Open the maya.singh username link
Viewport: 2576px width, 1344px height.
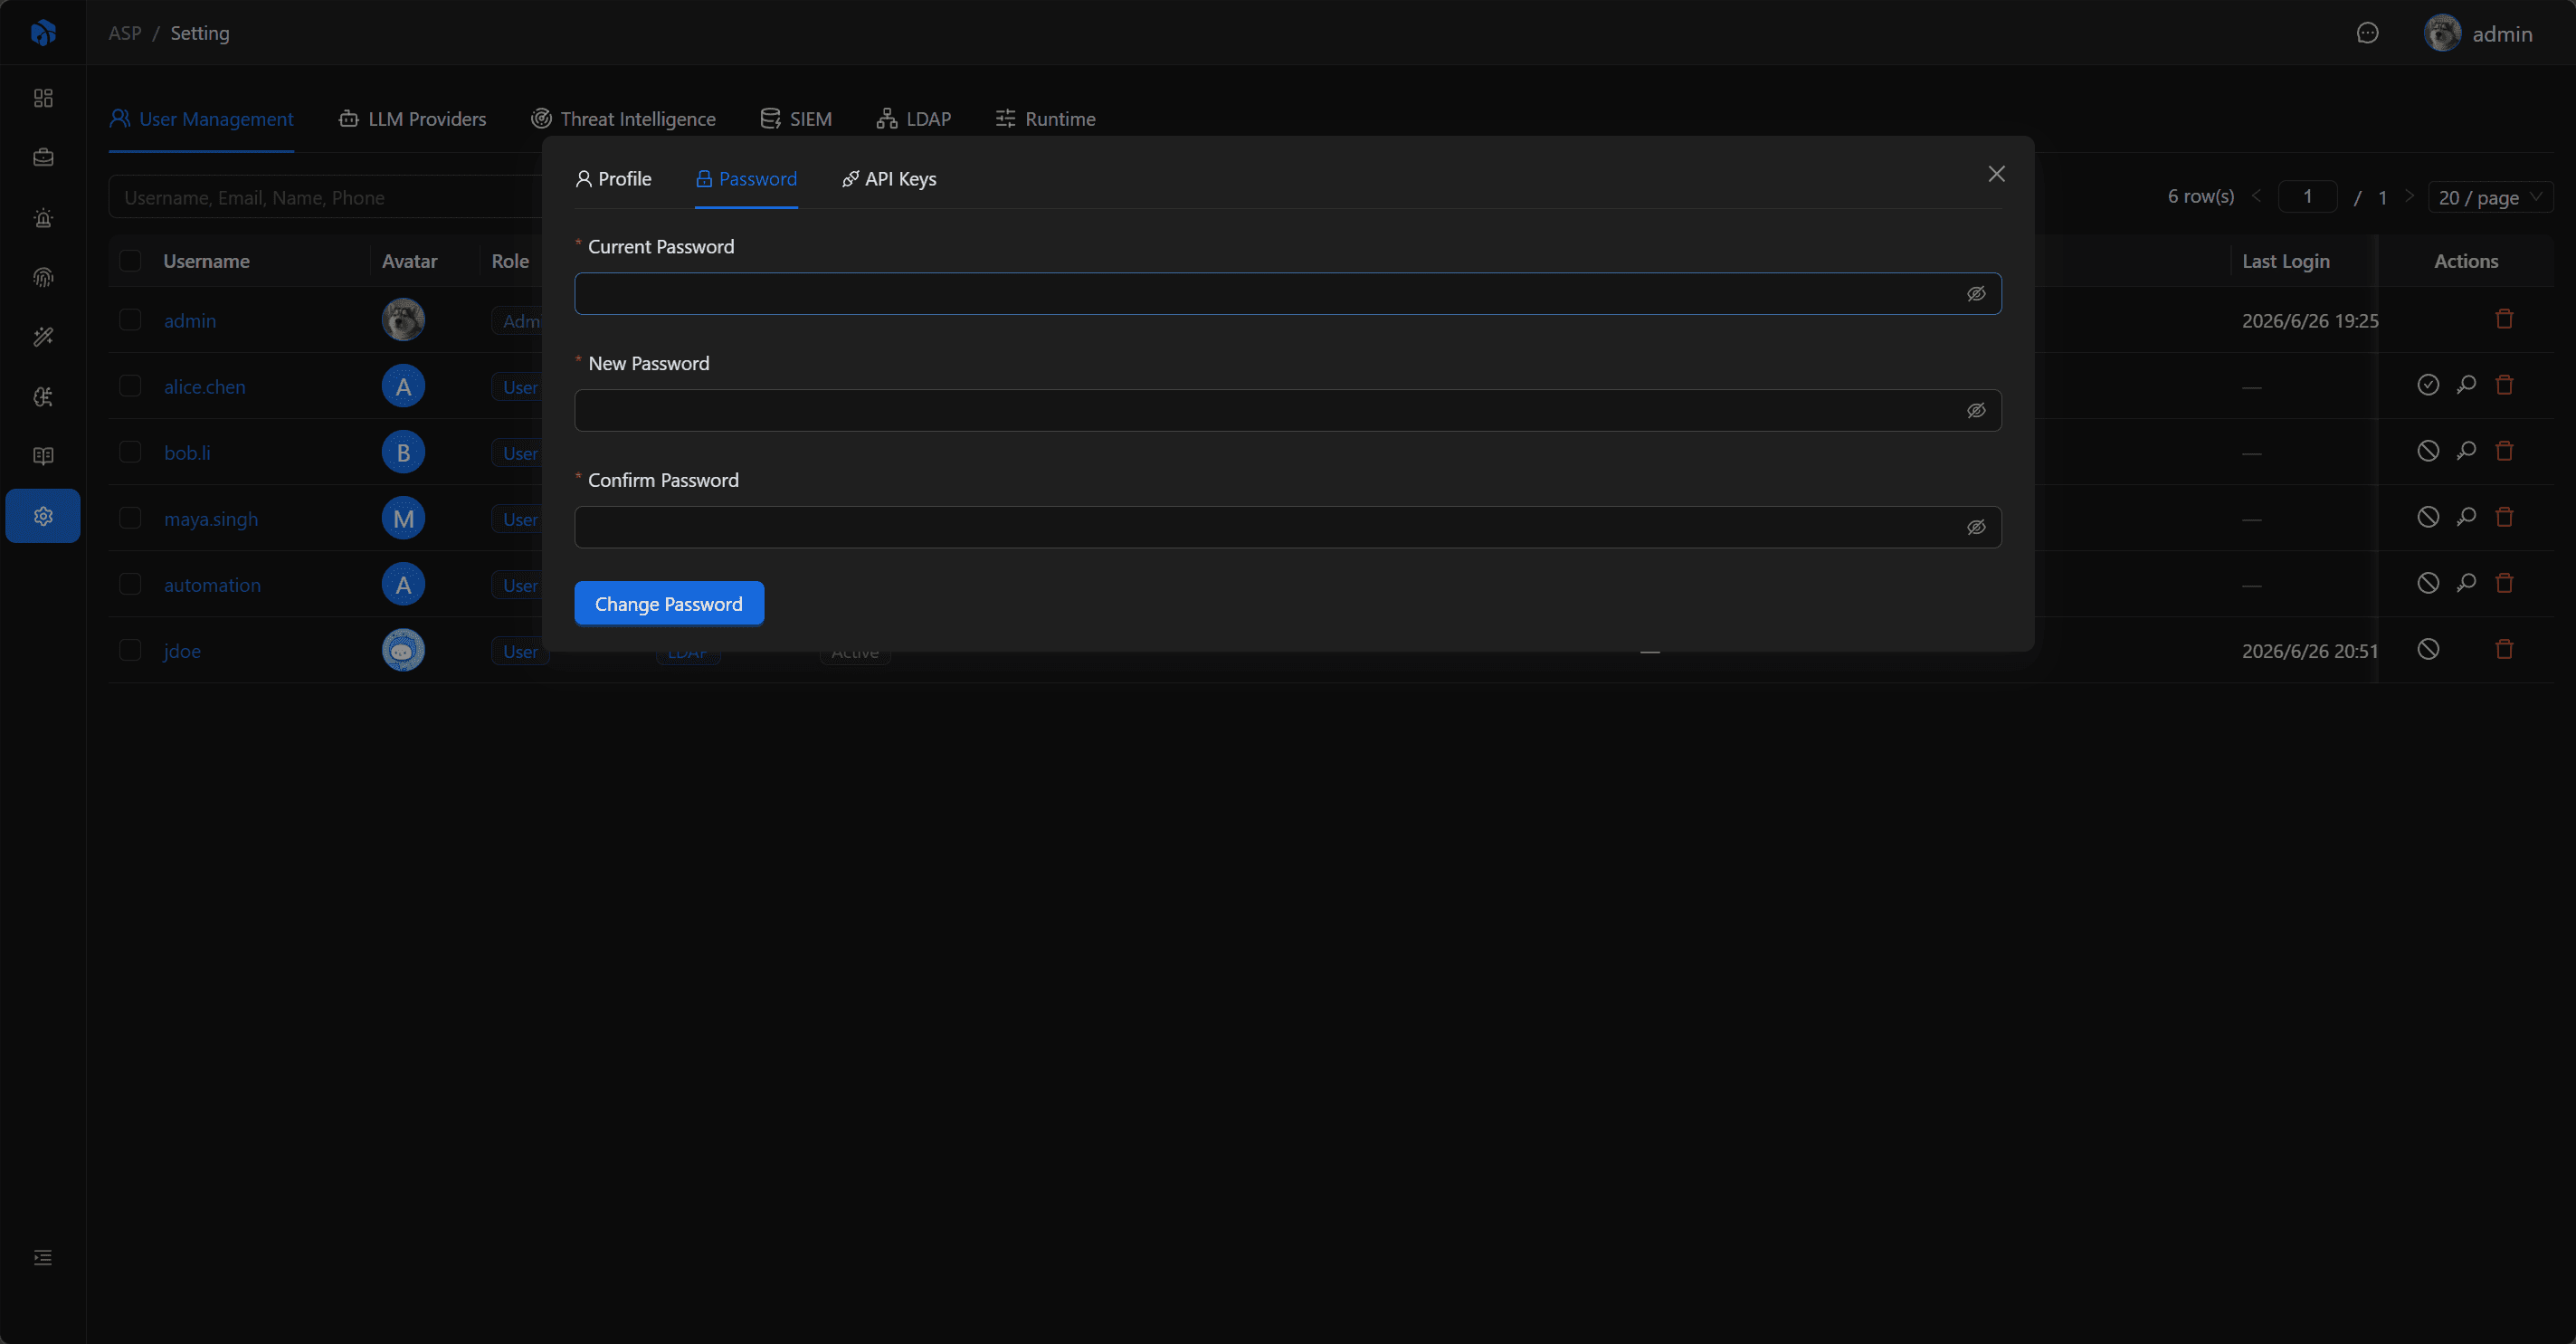[x=211, y=518]
